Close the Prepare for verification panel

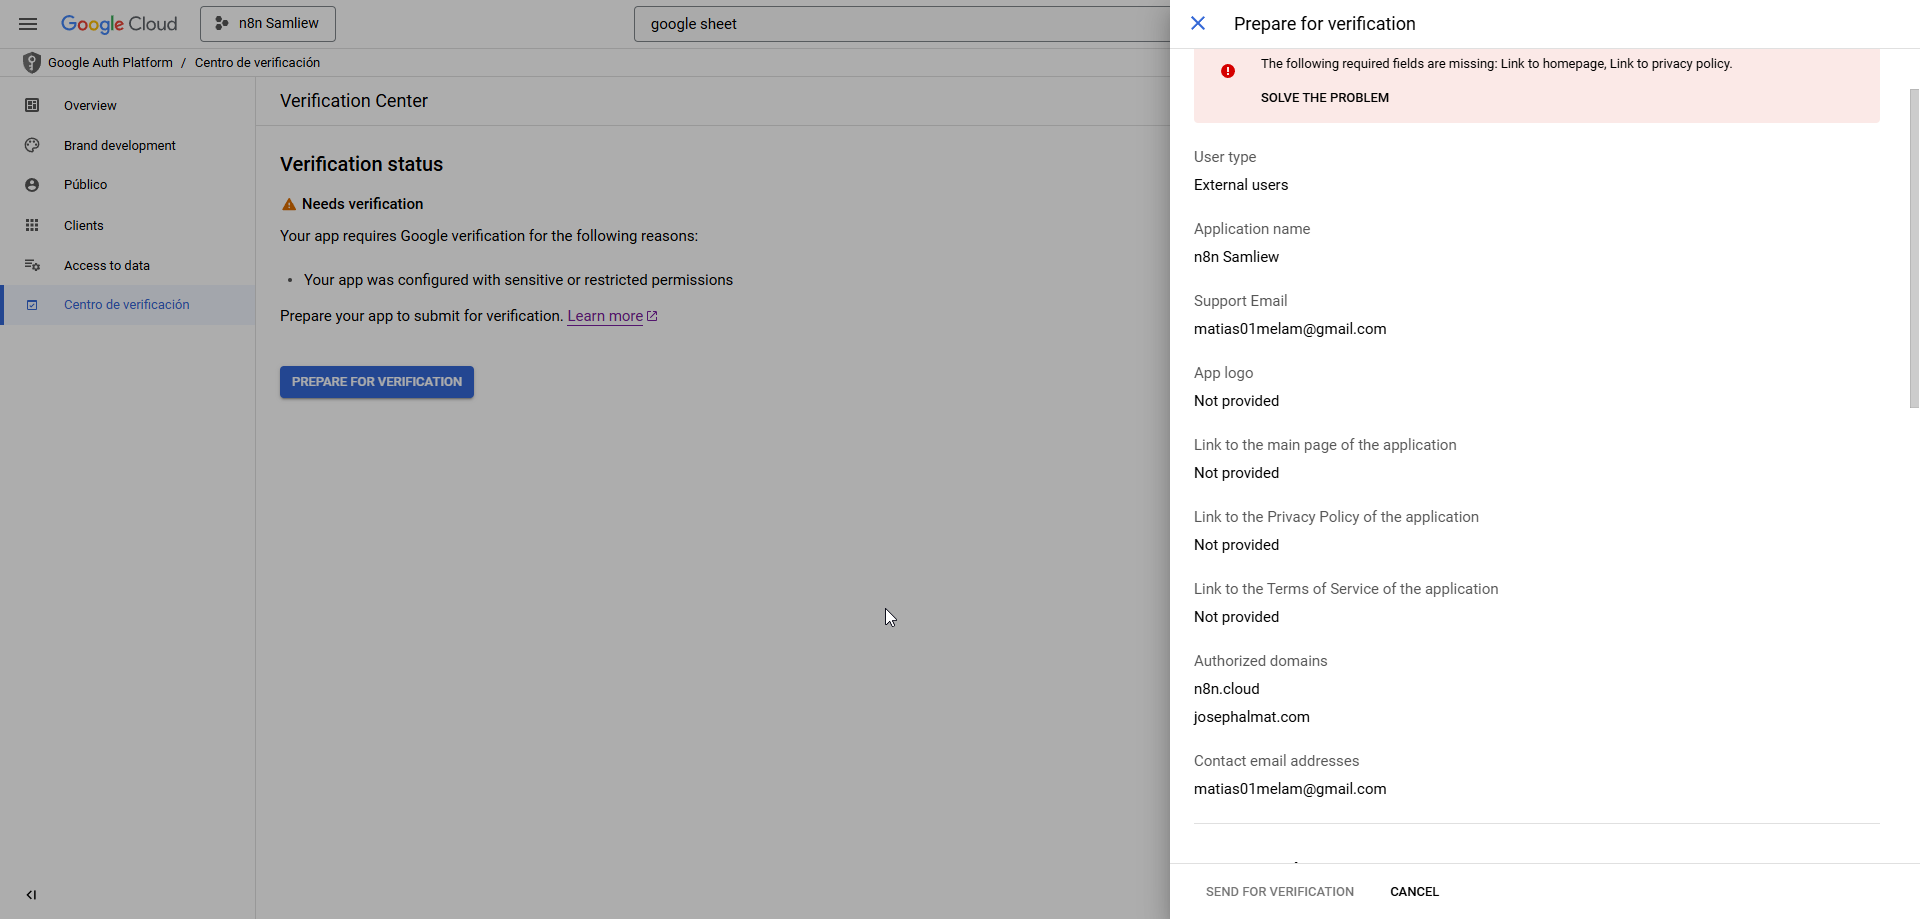1198,23
